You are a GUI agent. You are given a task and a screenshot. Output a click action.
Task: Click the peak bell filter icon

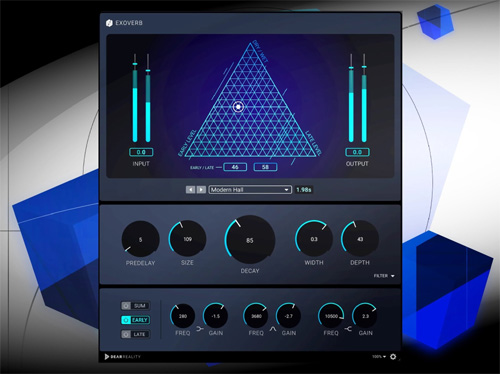[x=273, y=329]
